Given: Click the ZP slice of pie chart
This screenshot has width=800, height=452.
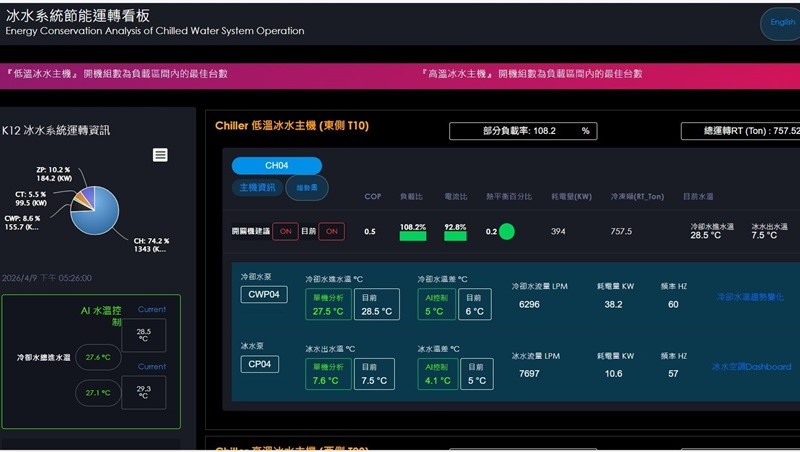Looking at the screenshot, I should click(87, 192).
